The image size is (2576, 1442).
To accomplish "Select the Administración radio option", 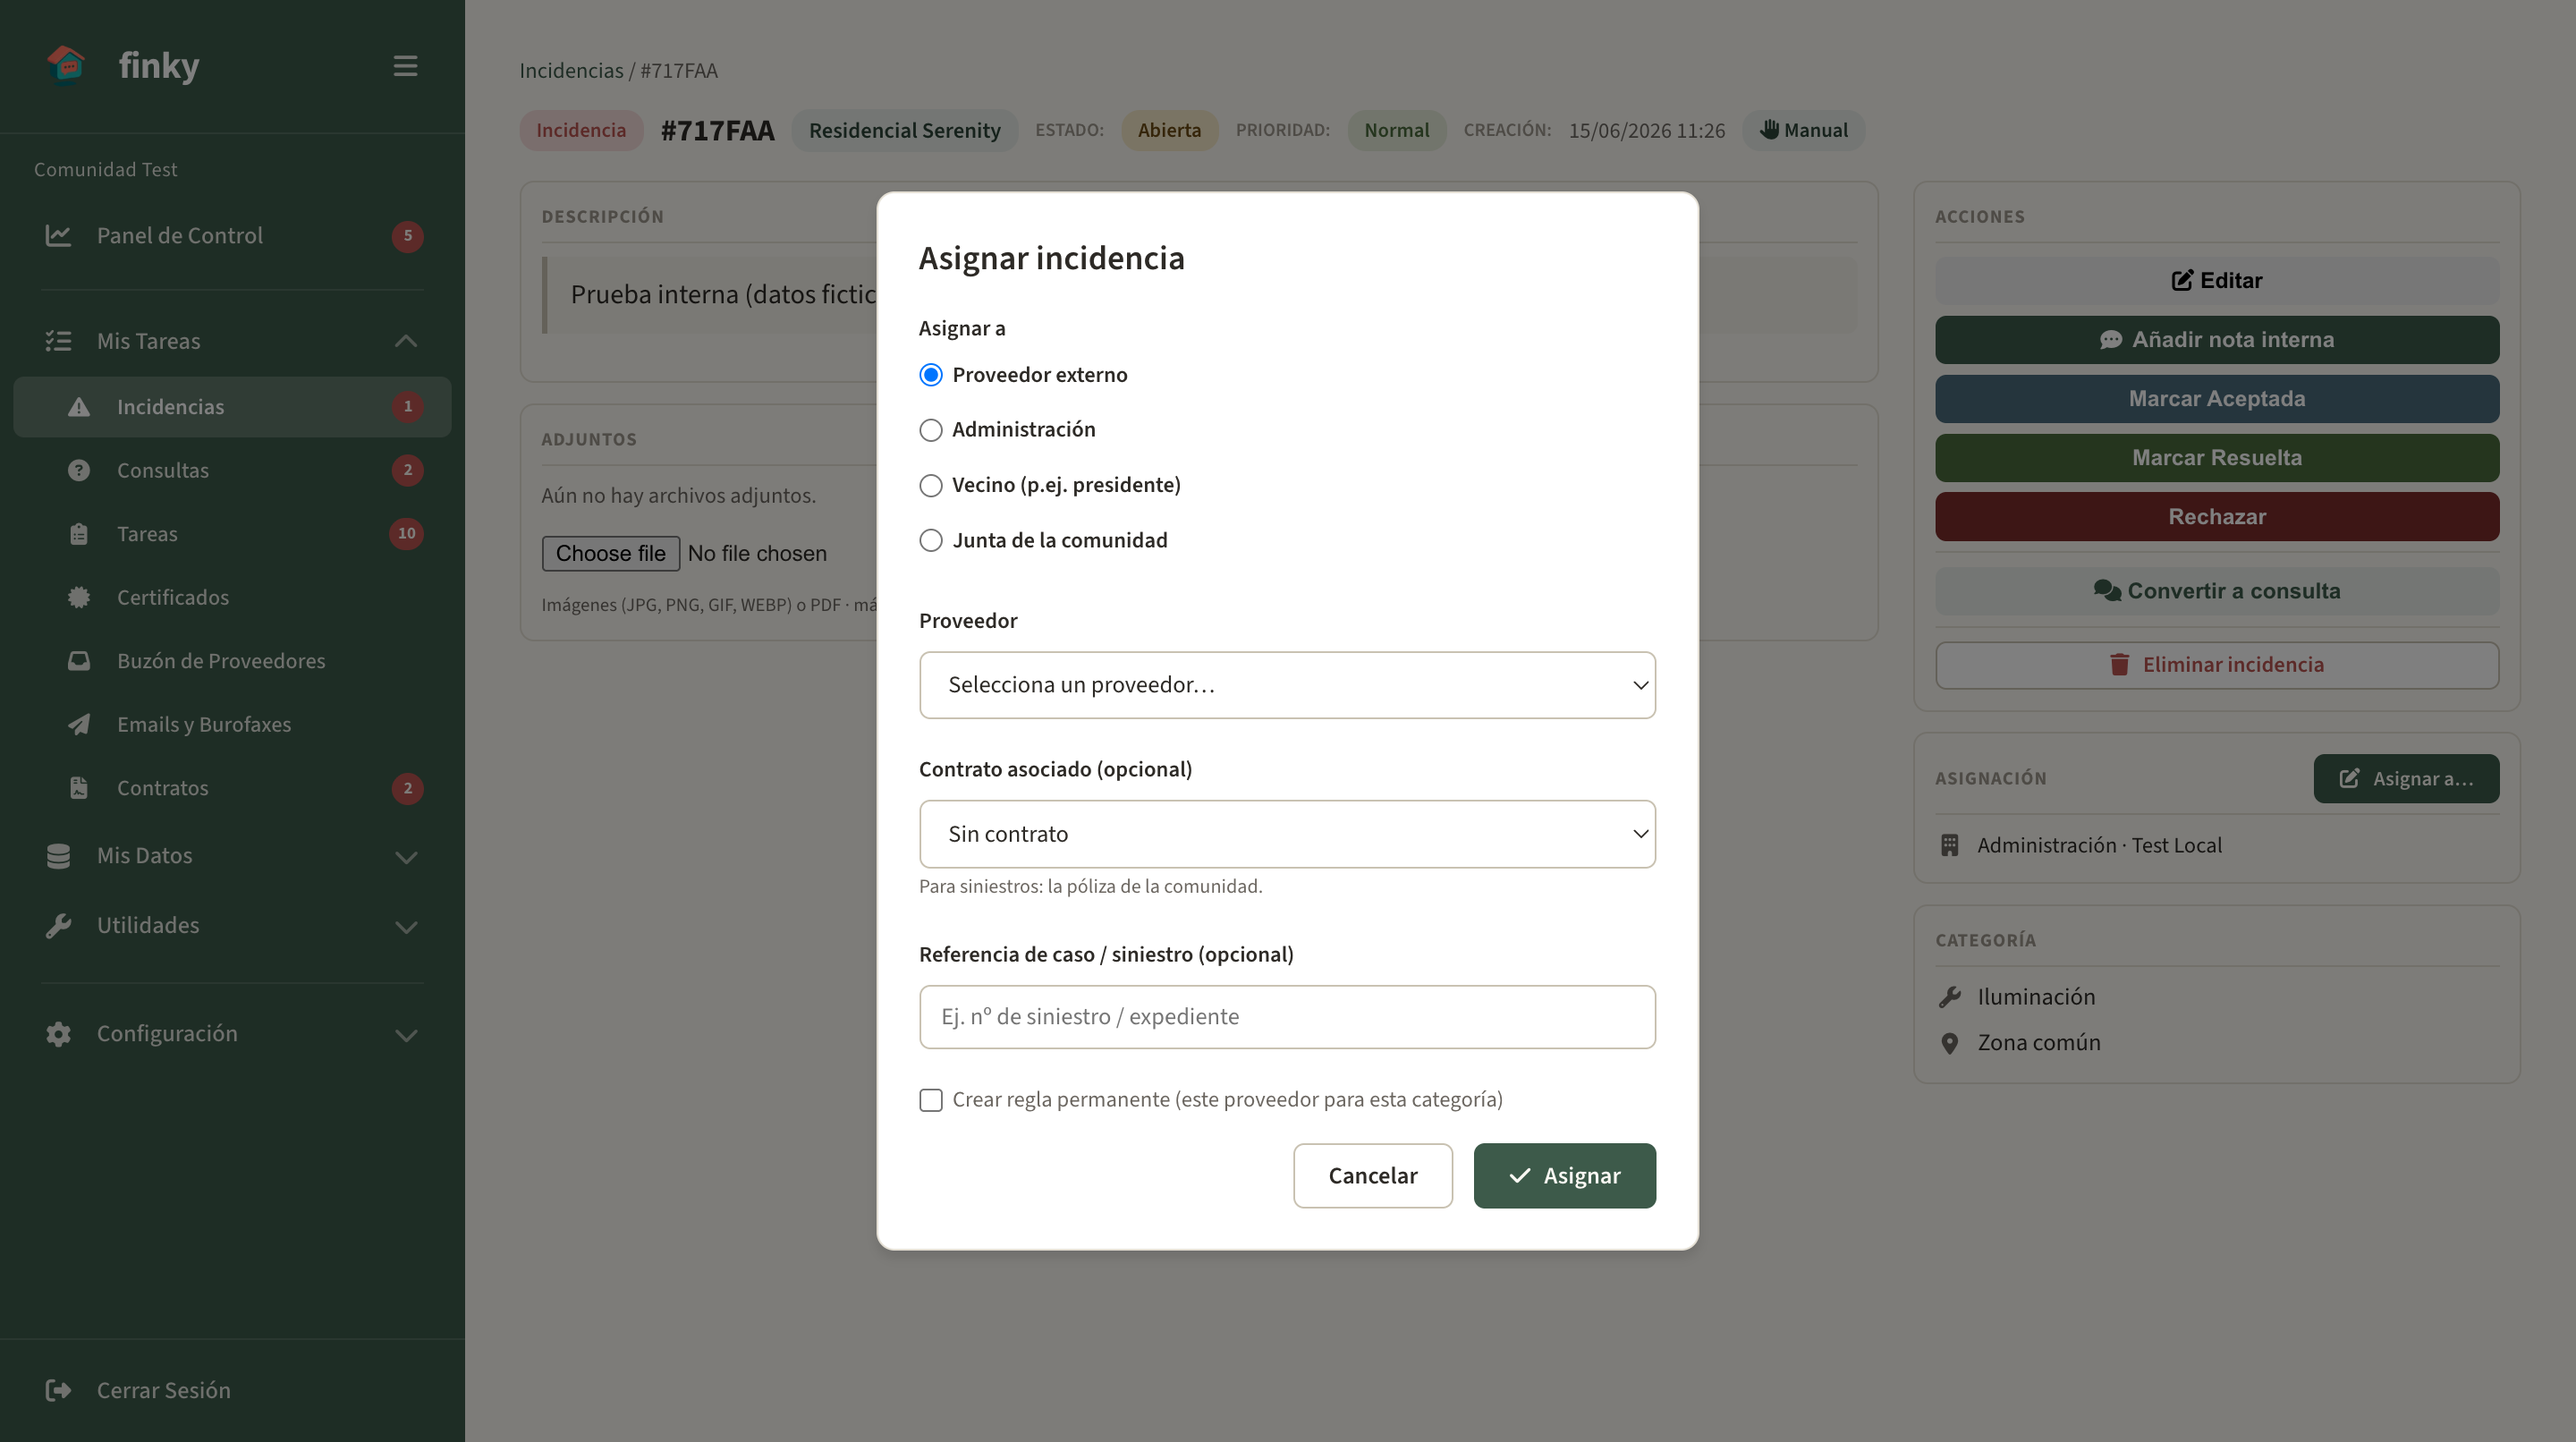I will pos(930,430).
